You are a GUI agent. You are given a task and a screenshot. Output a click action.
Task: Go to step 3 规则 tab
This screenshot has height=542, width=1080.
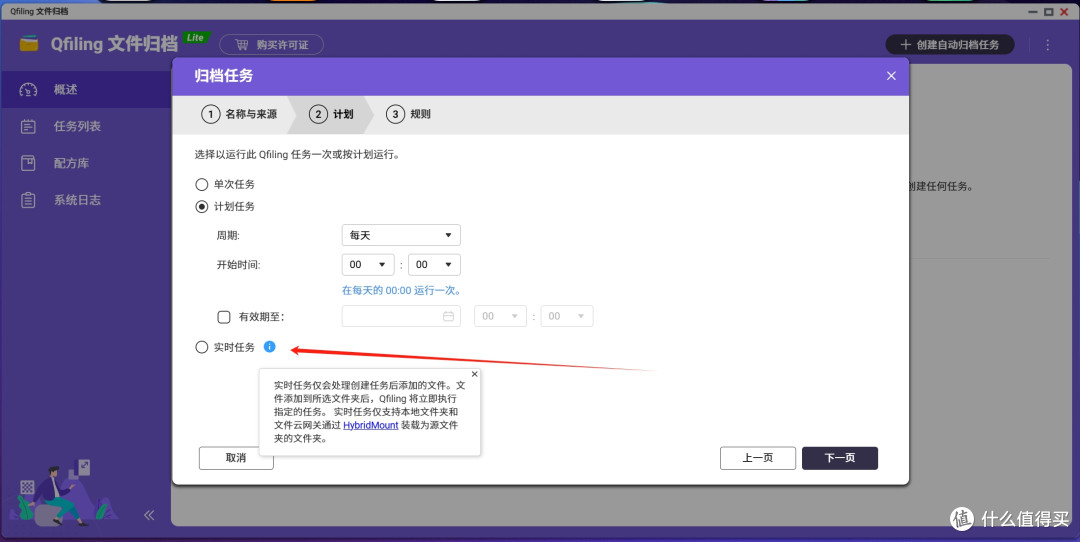point(408,114)
